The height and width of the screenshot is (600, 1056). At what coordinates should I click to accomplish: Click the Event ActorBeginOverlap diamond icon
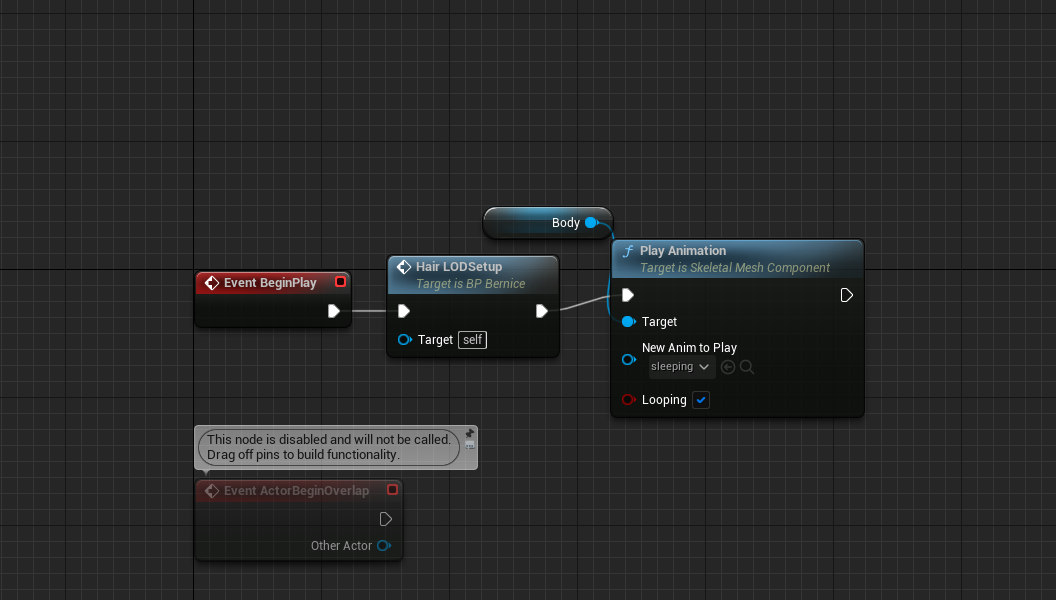(212, 491)
